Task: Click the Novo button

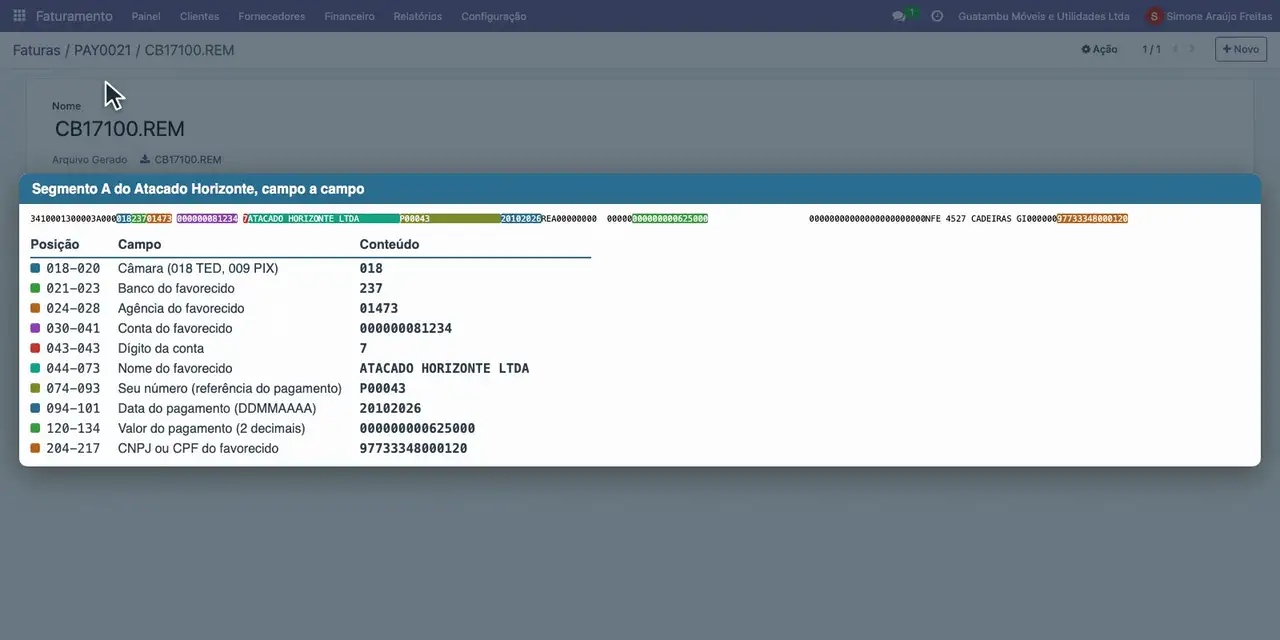Action: coord(1241,49)
